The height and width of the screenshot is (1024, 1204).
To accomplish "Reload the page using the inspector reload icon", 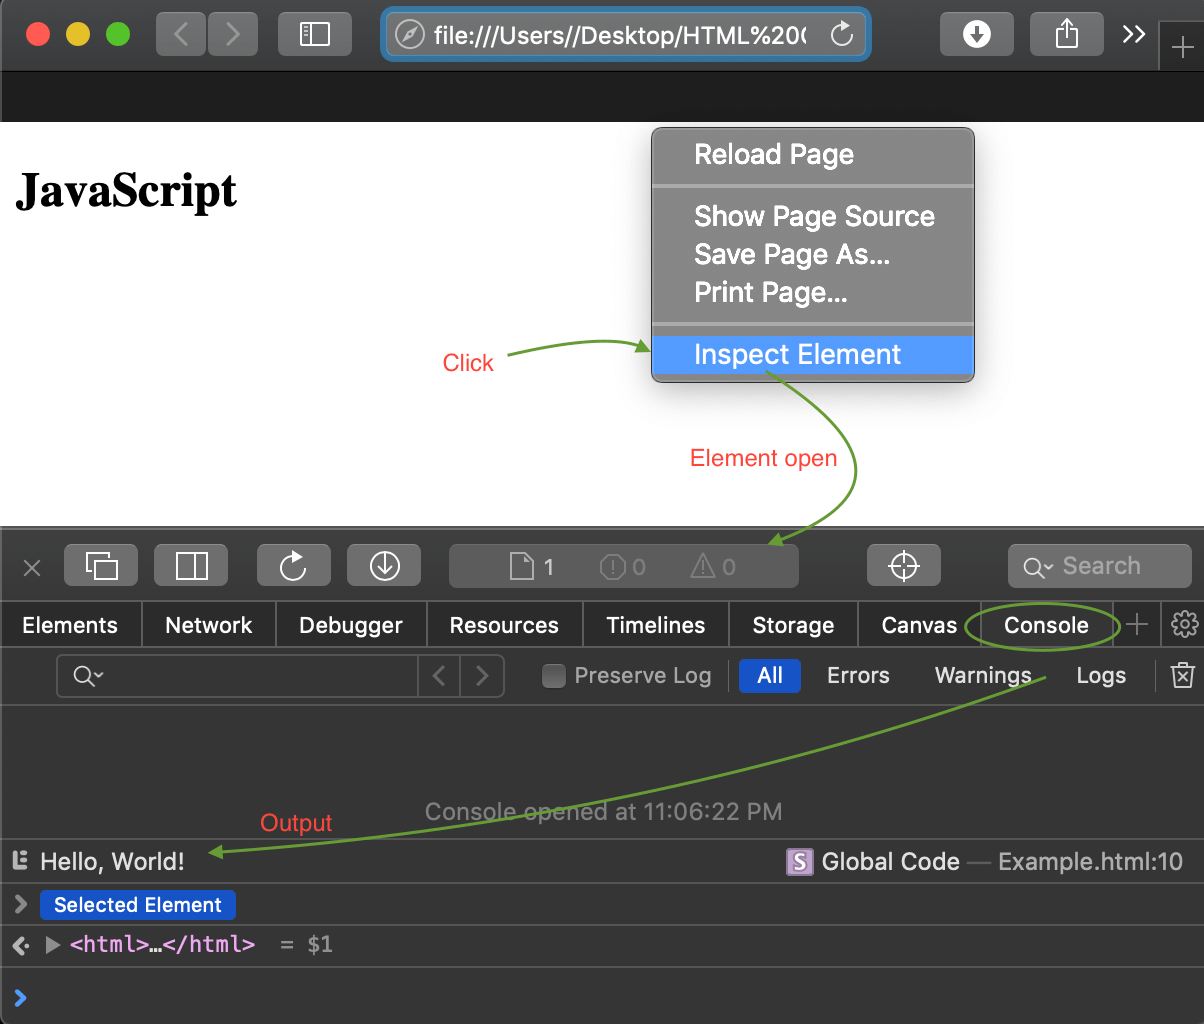I will [293, 565].
